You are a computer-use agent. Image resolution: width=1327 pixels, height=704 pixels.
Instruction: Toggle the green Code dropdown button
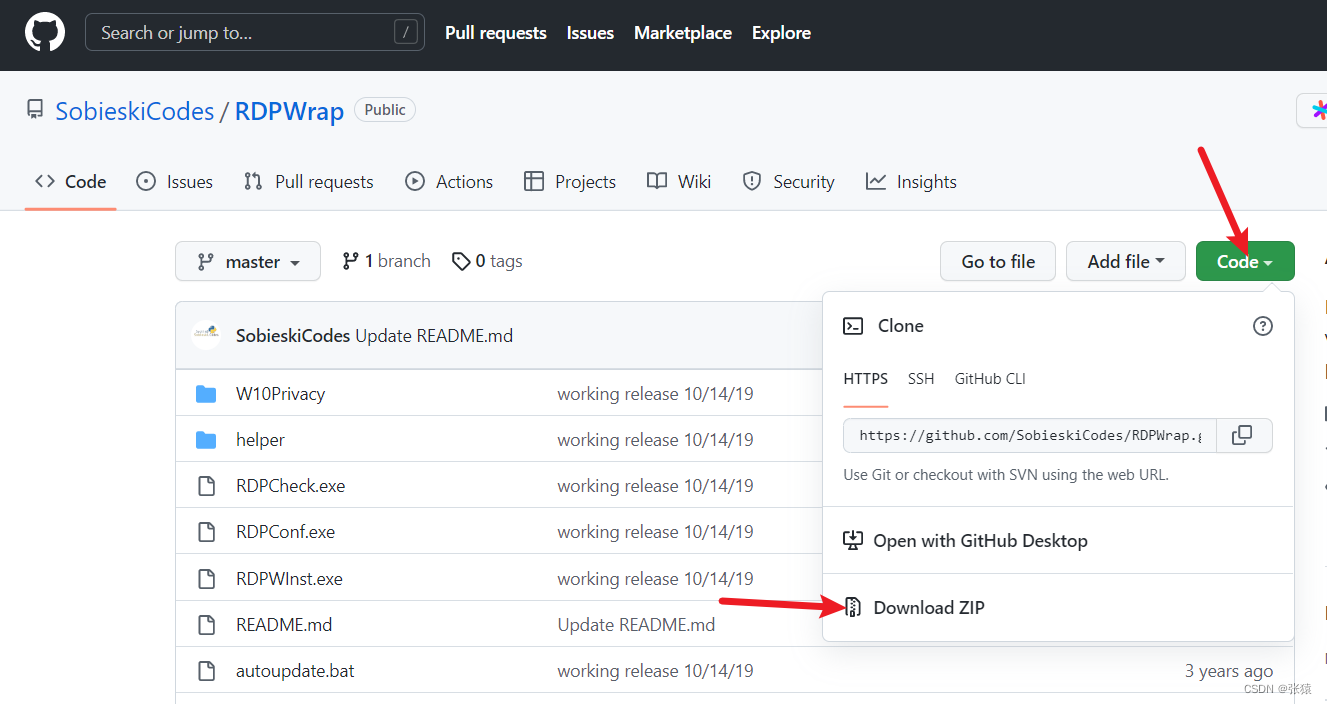point(1244,262)
